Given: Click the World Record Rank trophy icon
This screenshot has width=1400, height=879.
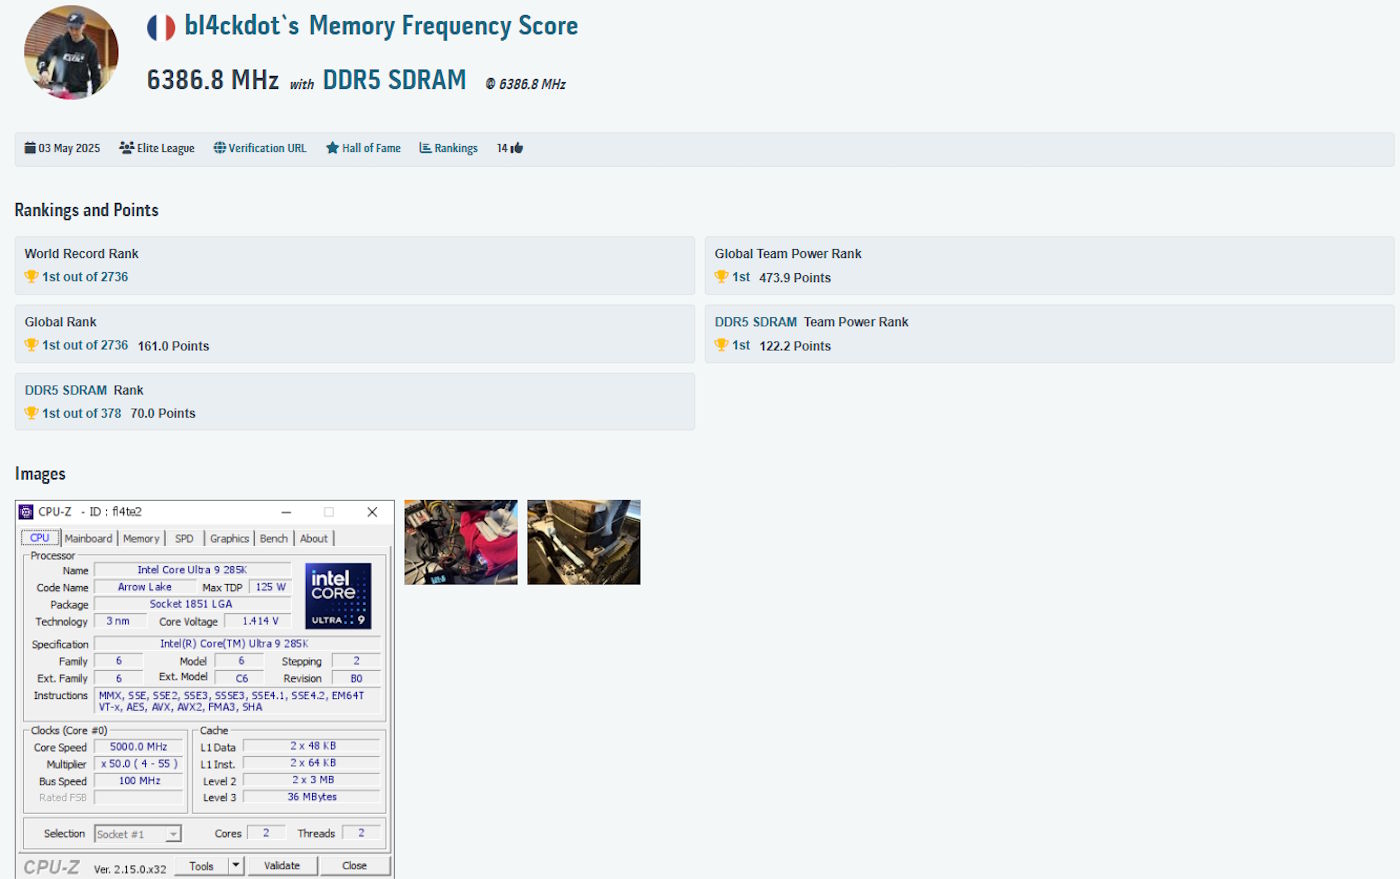Looking at the screenshot, I should (x=31, y=277).
